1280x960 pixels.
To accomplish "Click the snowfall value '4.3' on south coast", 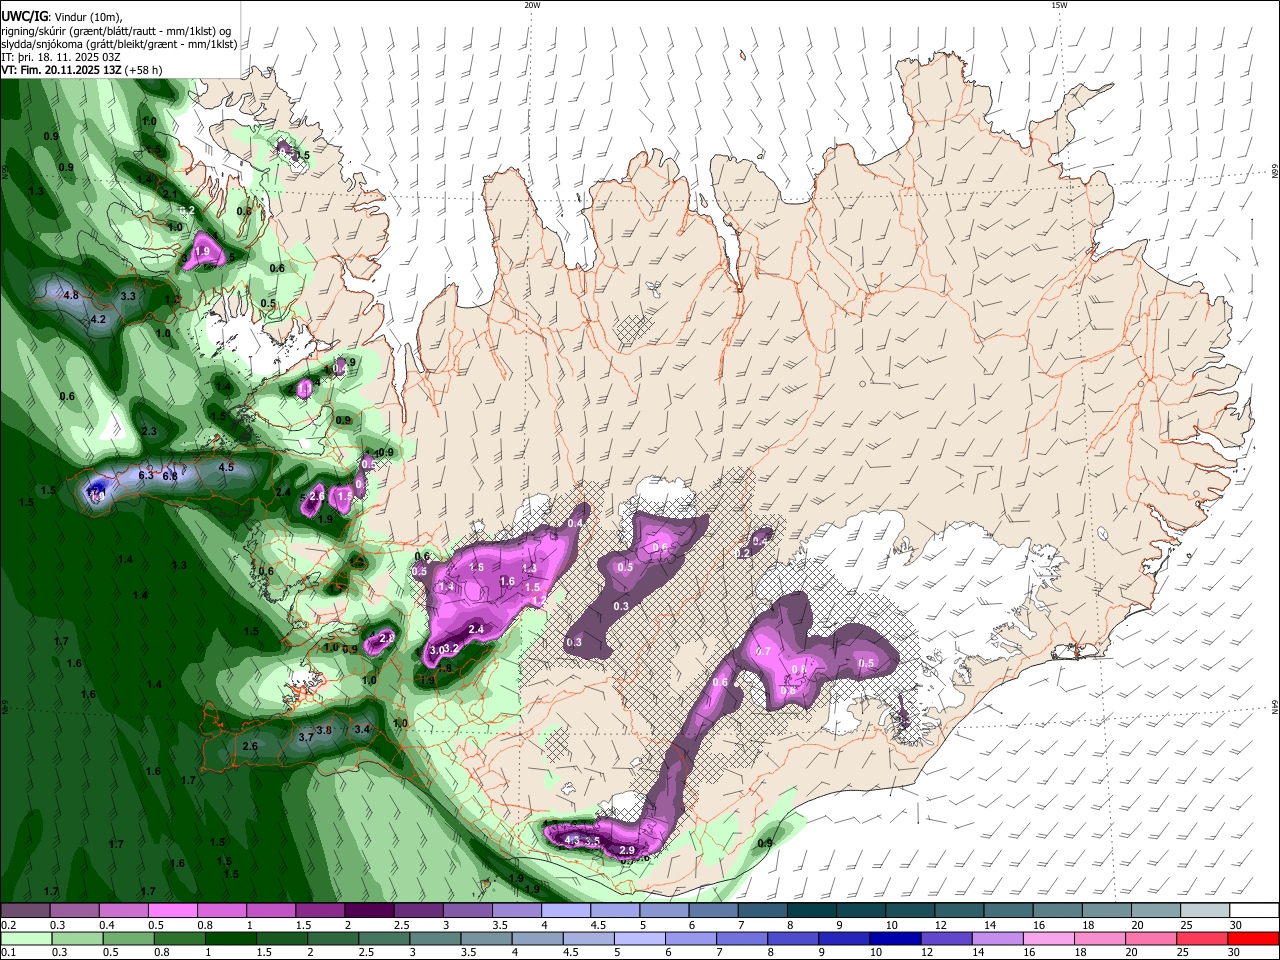I will click(572, 842).
